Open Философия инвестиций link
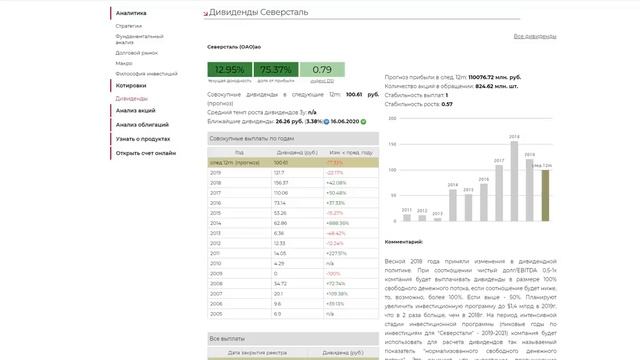 tap(147, 74)
